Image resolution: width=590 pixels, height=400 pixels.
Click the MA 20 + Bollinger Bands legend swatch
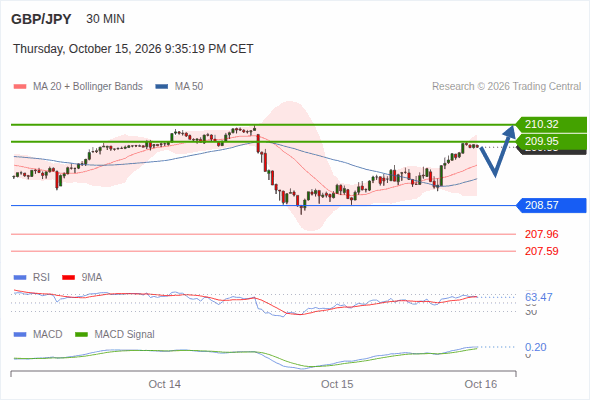(x=20, y=87)
